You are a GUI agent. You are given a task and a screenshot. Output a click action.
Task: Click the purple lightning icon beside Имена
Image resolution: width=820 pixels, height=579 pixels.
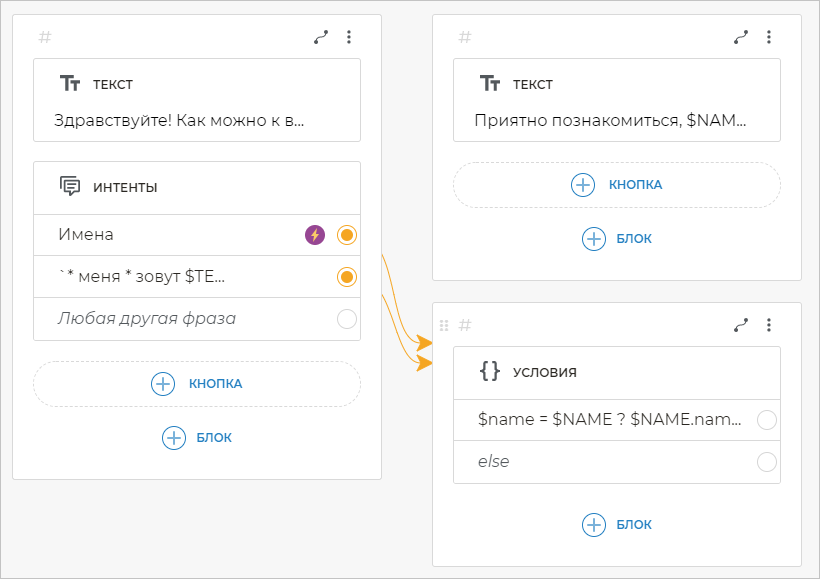pos(315,235)
